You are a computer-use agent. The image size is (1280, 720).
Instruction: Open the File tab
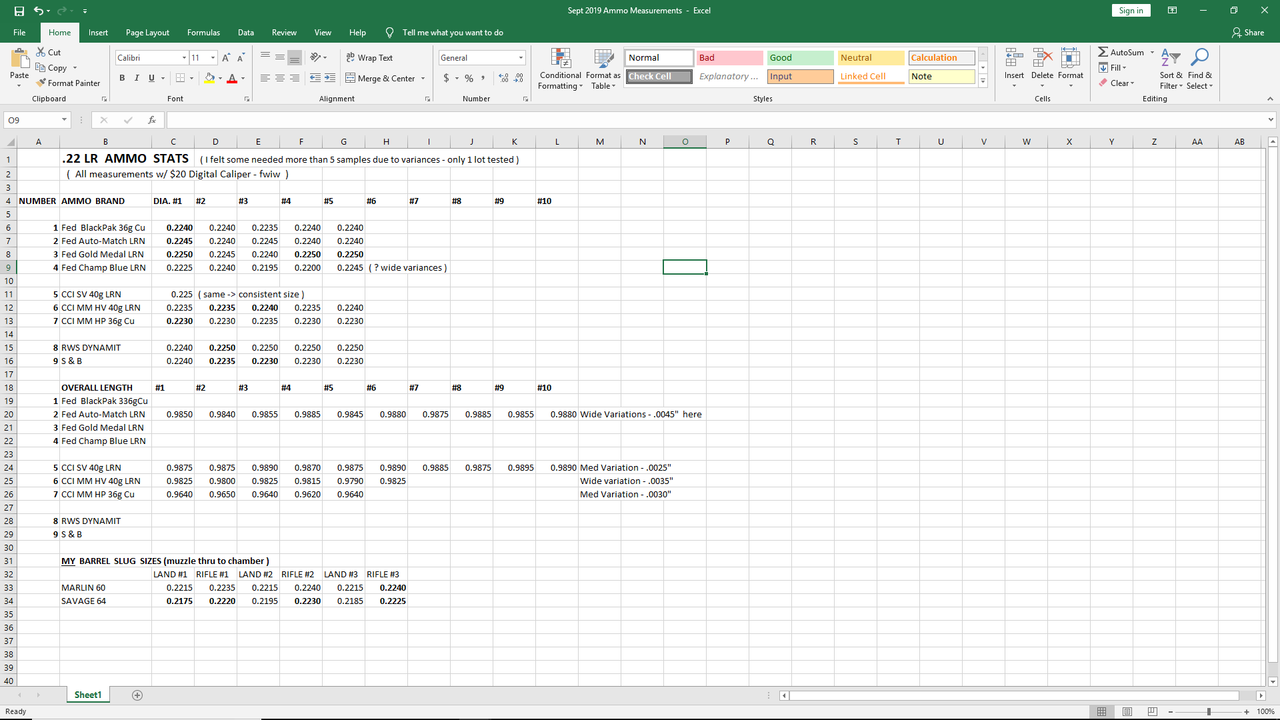tap(19, 32)
